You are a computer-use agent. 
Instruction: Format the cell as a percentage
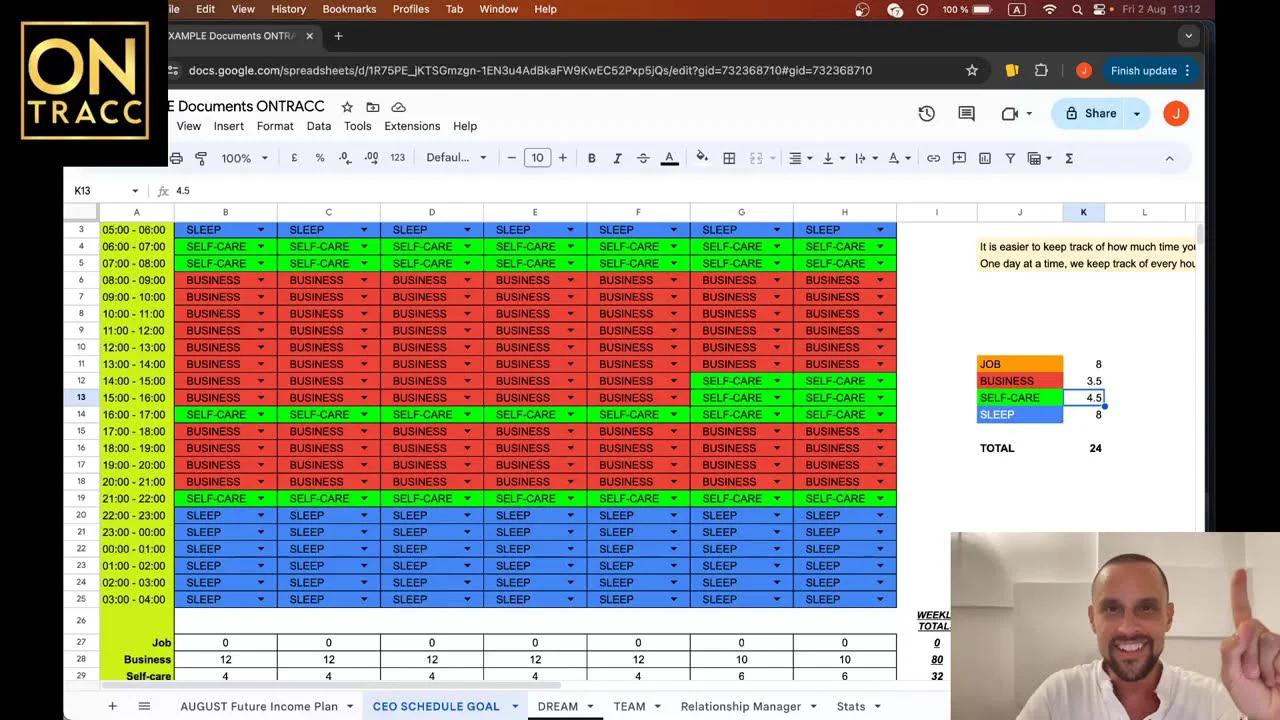(x=320, y=157)
